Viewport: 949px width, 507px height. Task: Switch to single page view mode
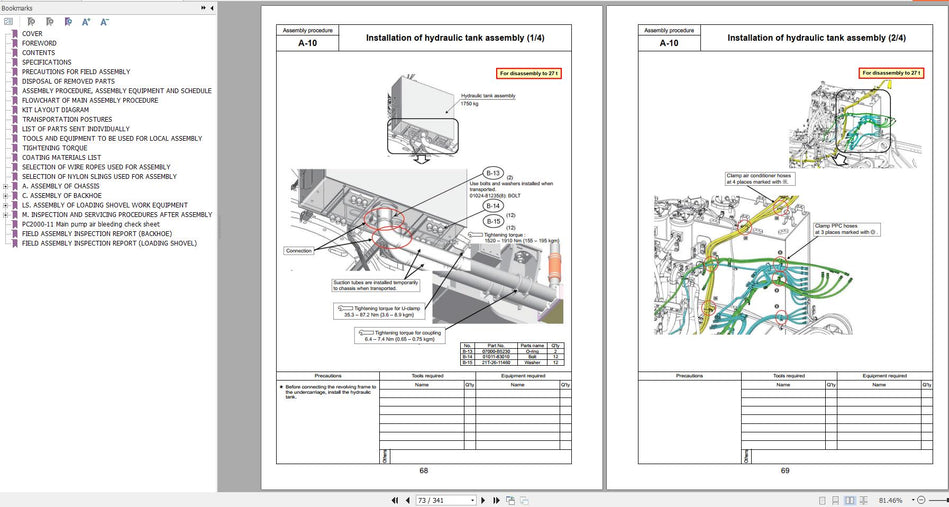pos(821,500)
